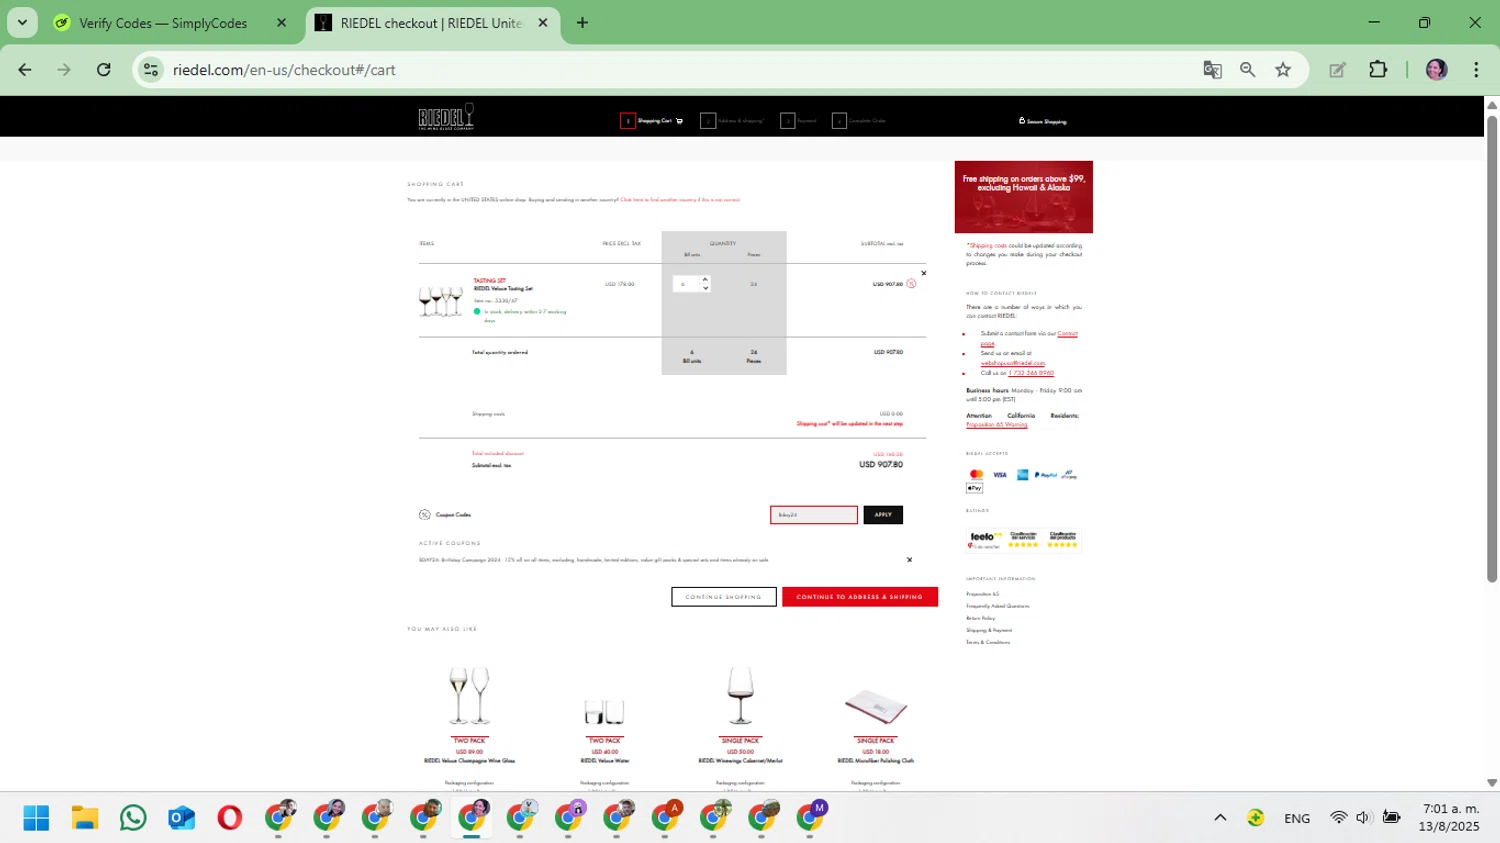Open the ENG language selector
Image resolution: width=1500 pixels, height=843 pixels.
(1297, 818)
